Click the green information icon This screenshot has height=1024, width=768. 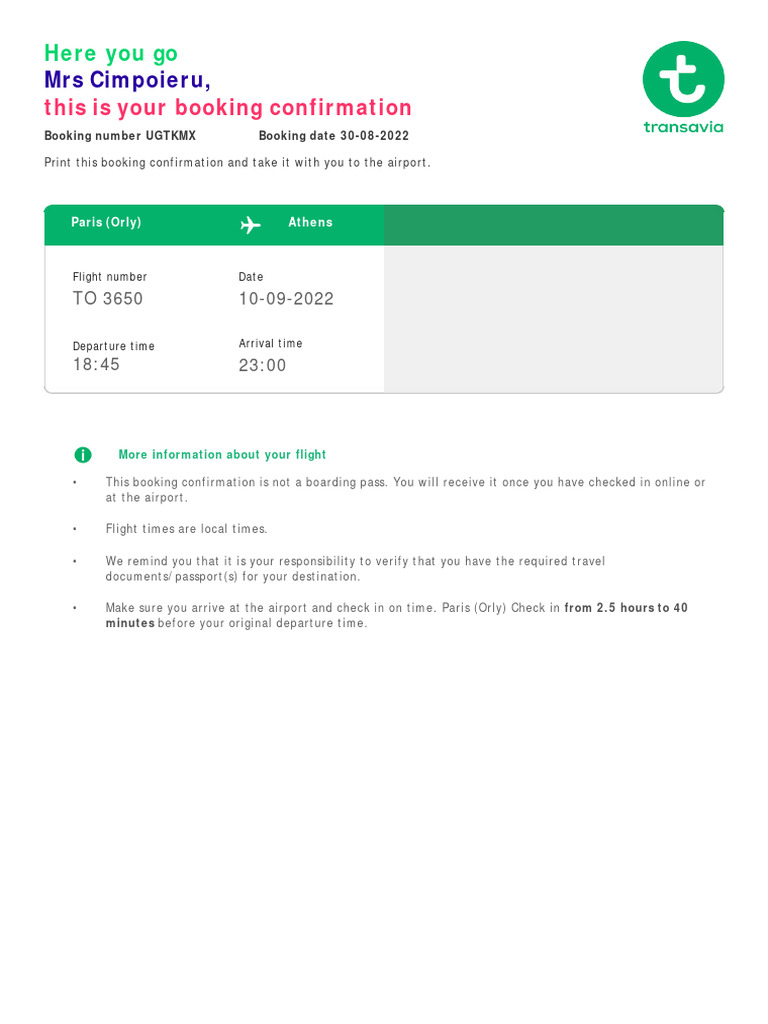coord(83,455)
